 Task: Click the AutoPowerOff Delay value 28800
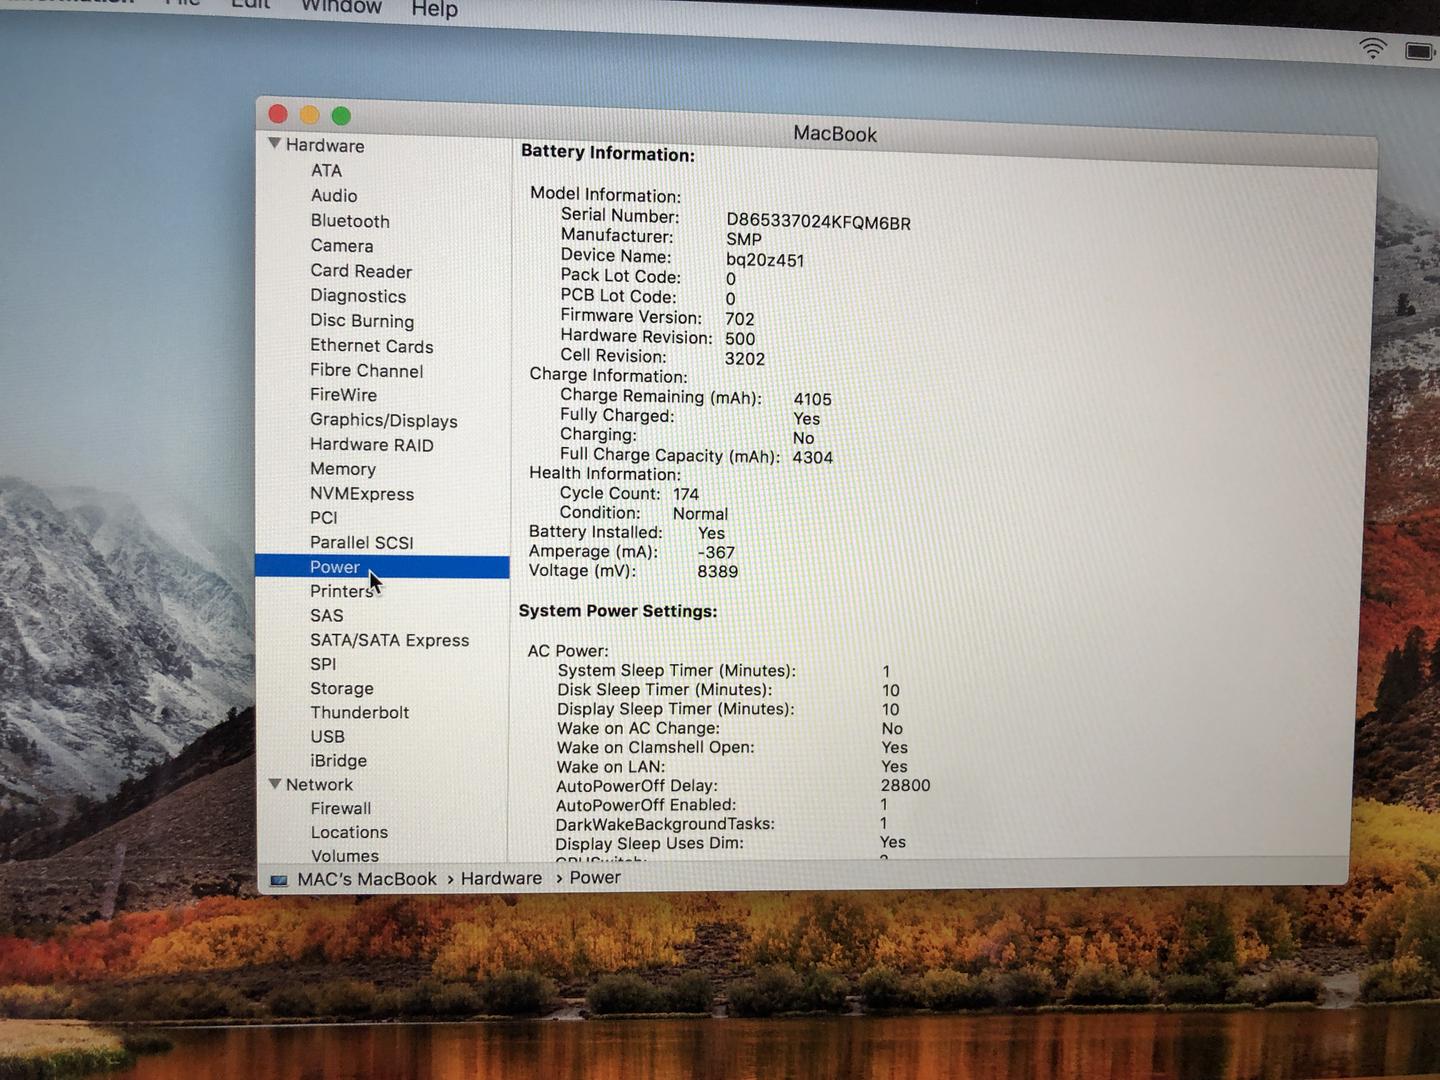coord(905,786)
